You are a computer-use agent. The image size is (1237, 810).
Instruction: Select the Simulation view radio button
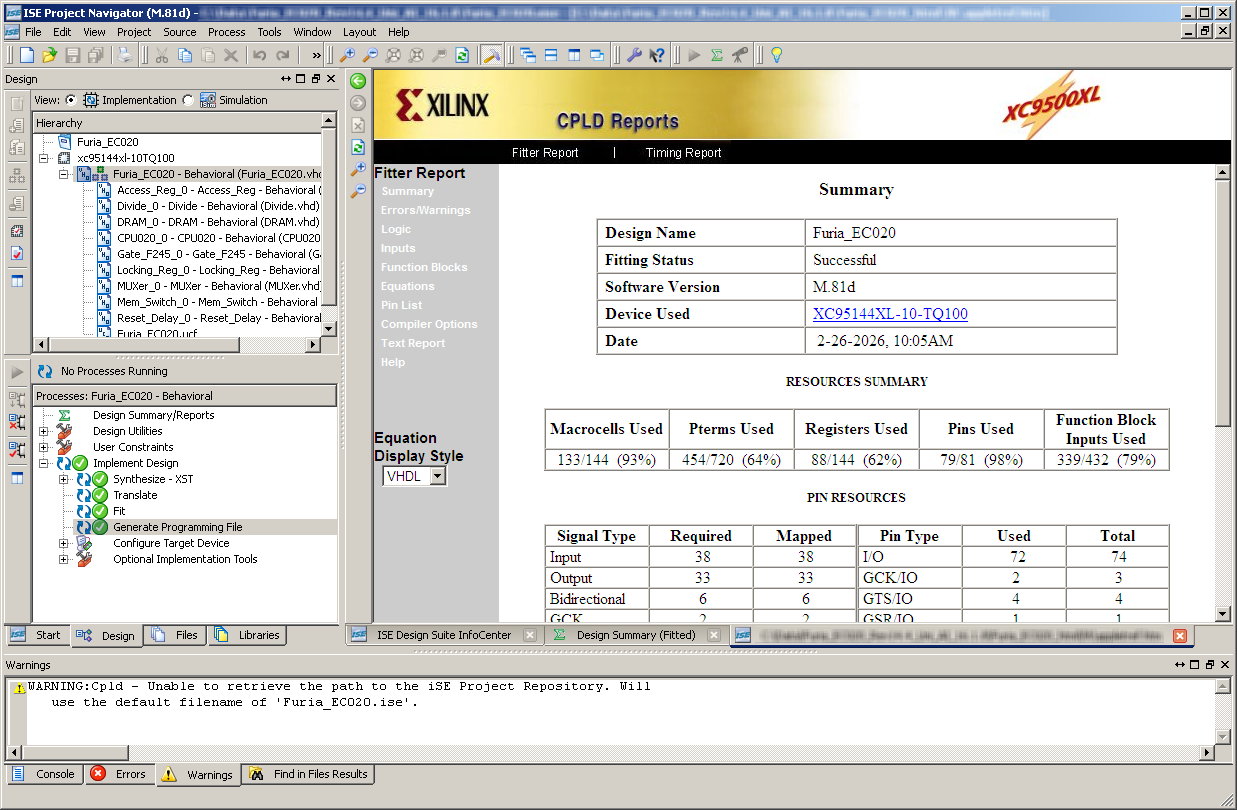point(188,100)
